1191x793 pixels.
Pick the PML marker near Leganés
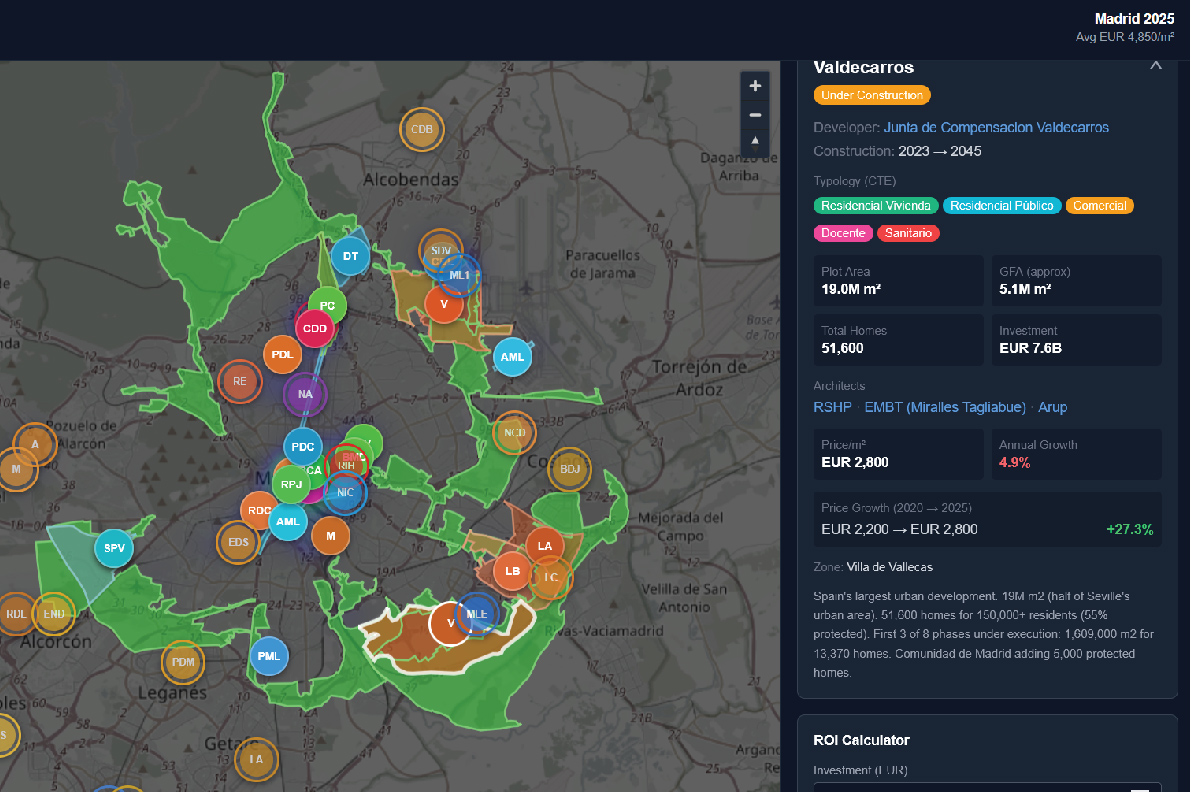pyautogui.click(x=268, y=656)
